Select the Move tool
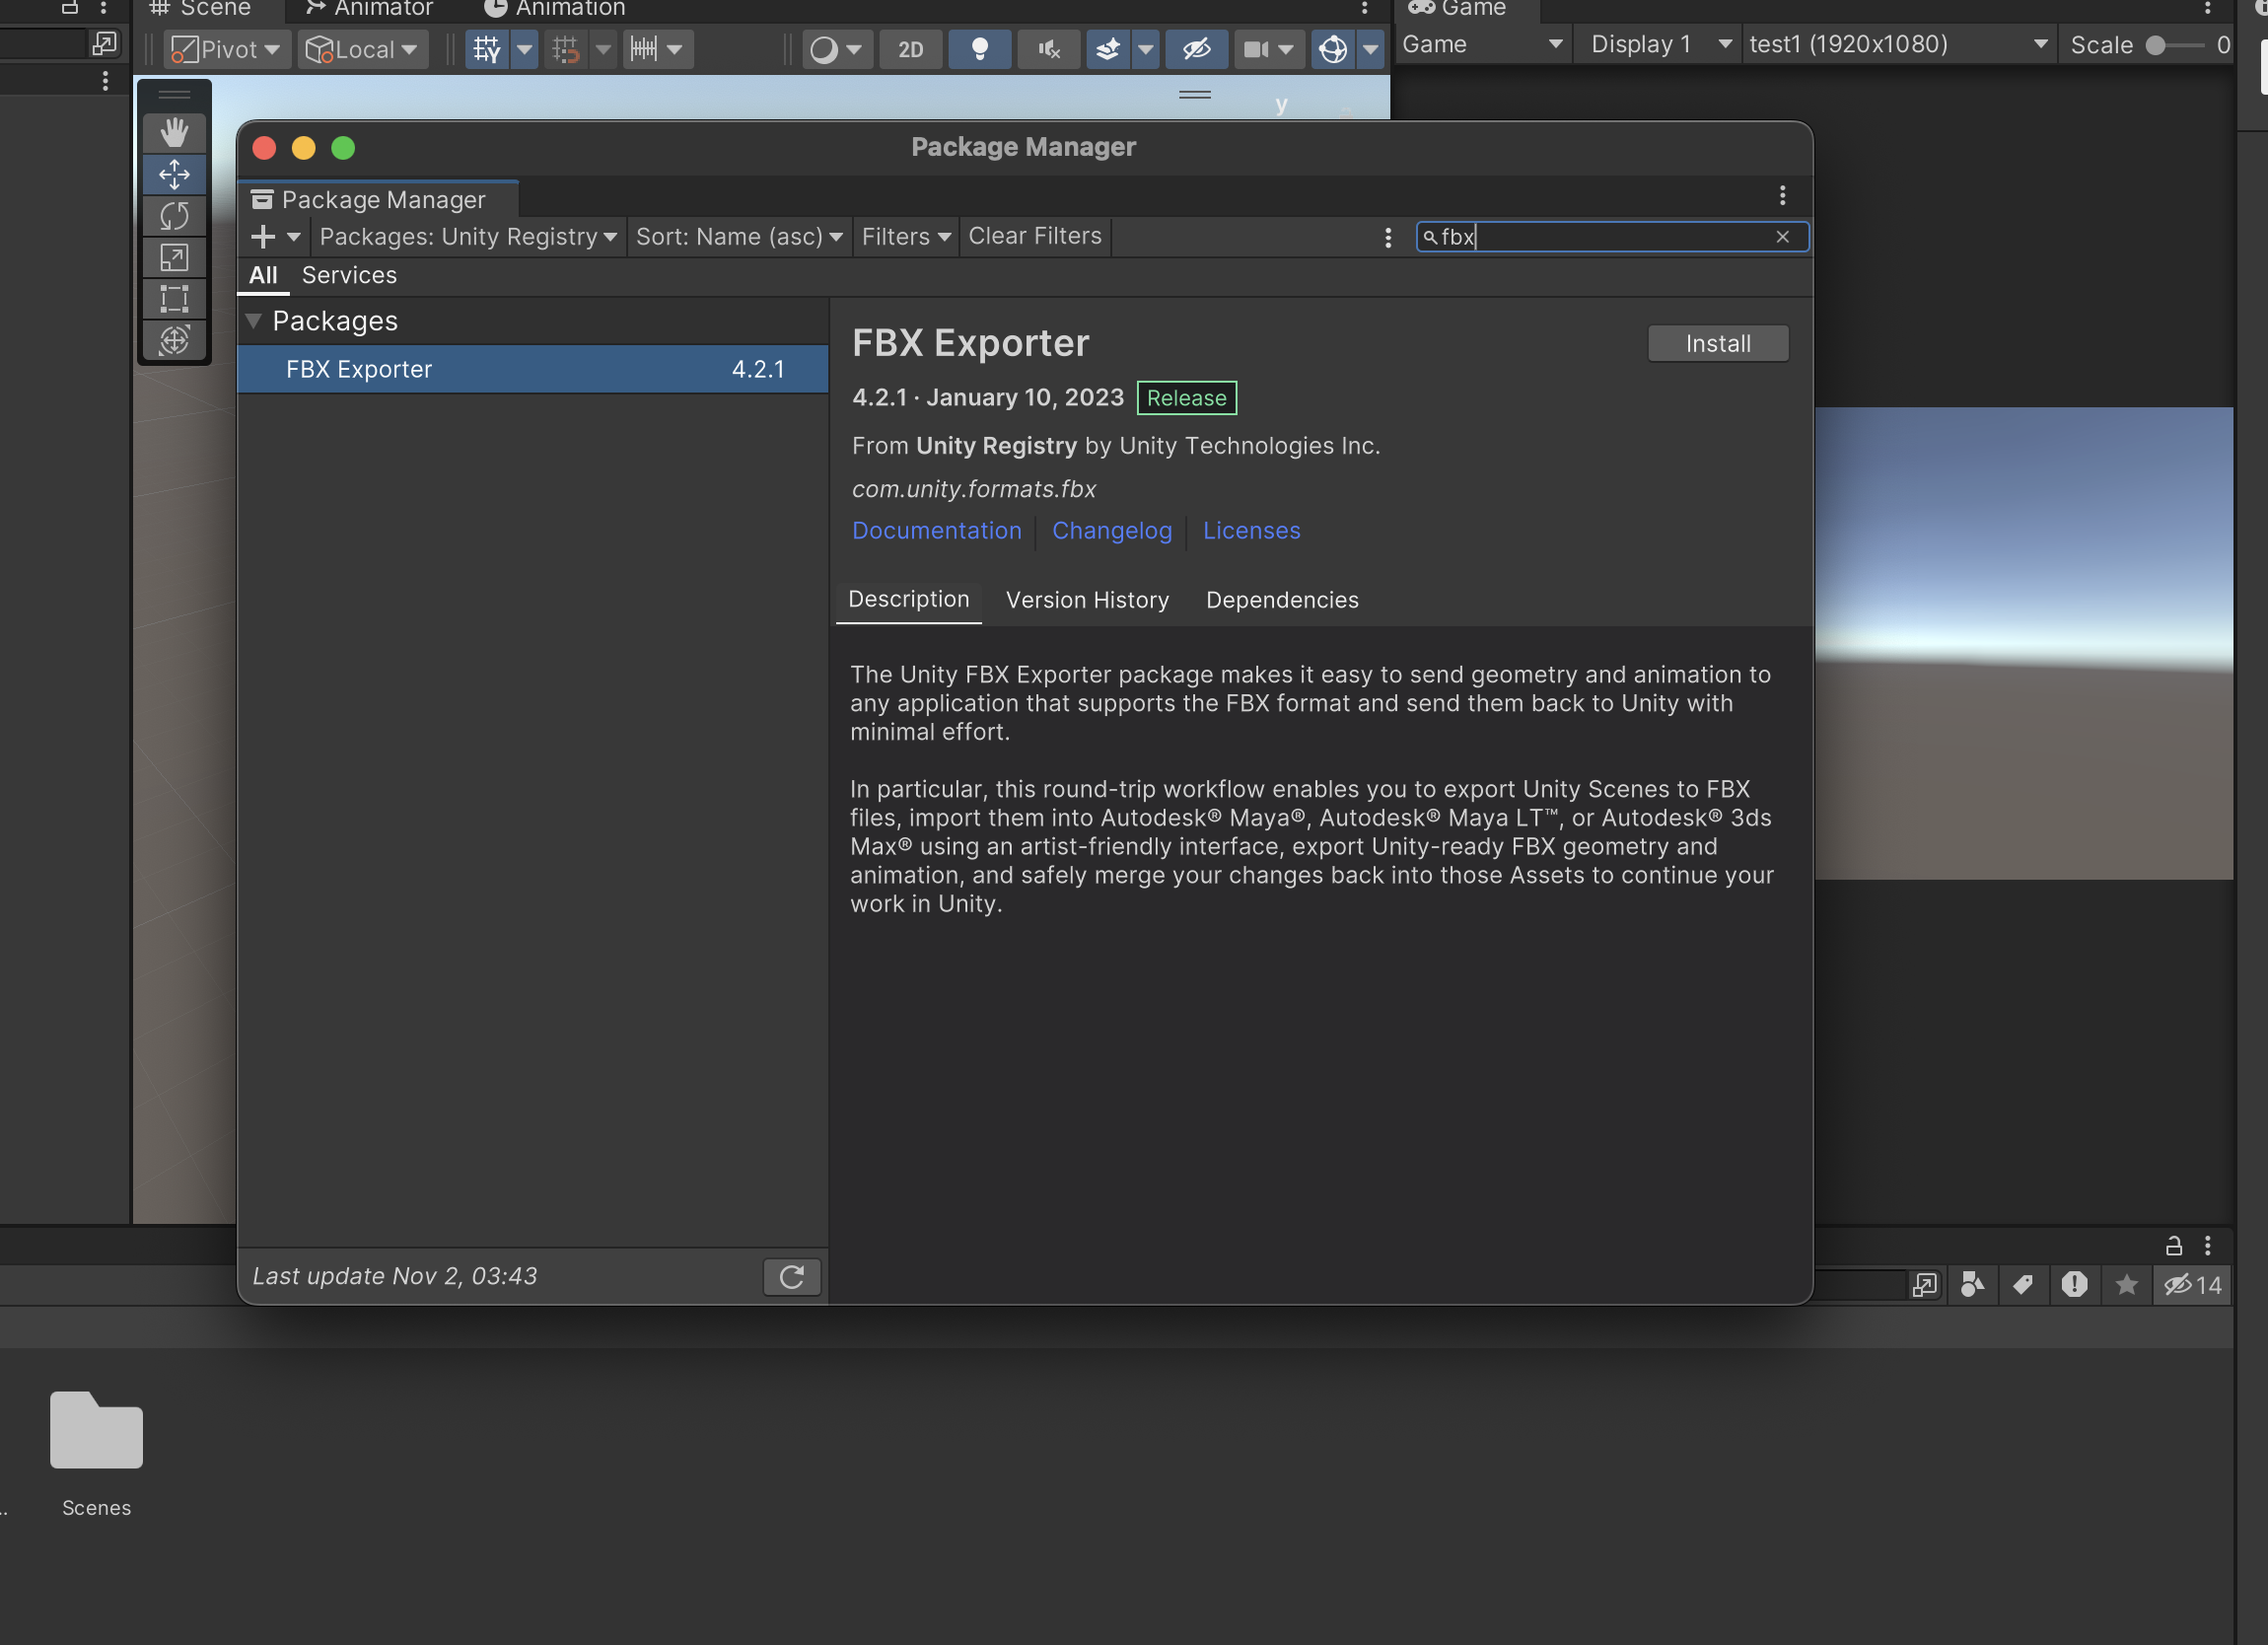 tap(174, 174)
